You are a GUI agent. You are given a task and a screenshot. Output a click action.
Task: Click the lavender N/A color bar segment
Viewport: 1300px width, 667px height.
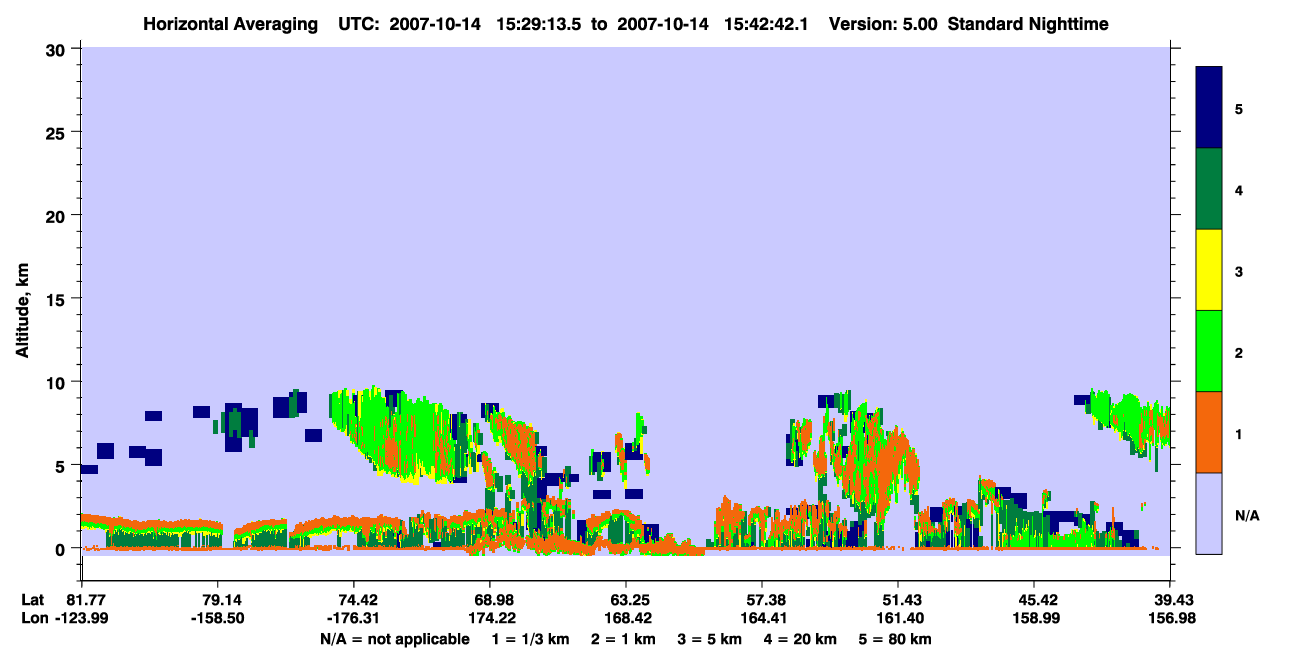click(x=1209, y=513)
